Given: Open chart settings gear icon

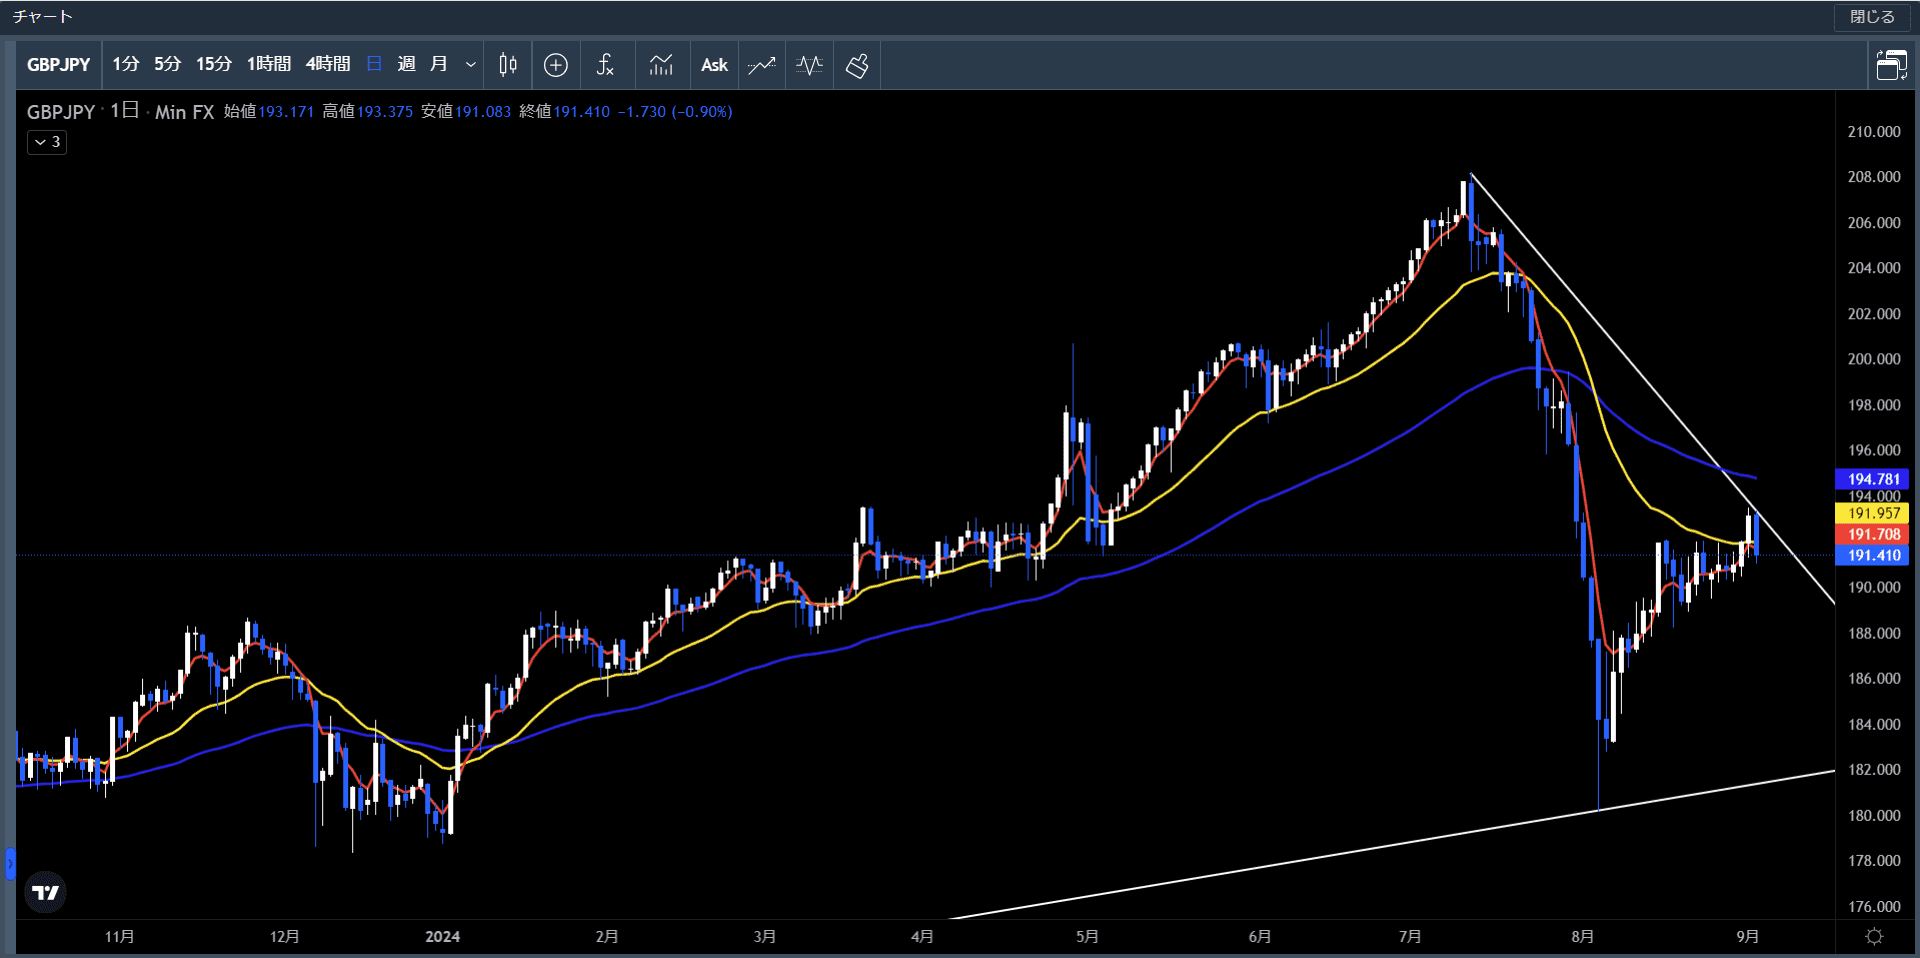Looking at the screenshot, I should click(1875, 937).
